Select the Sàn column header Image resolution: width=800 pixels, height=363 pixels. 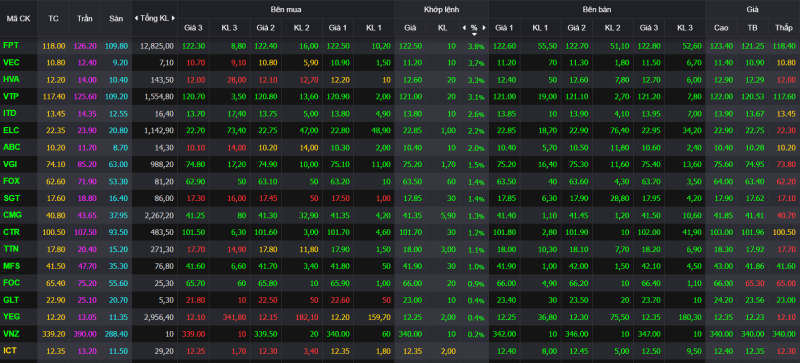[116, 18]
